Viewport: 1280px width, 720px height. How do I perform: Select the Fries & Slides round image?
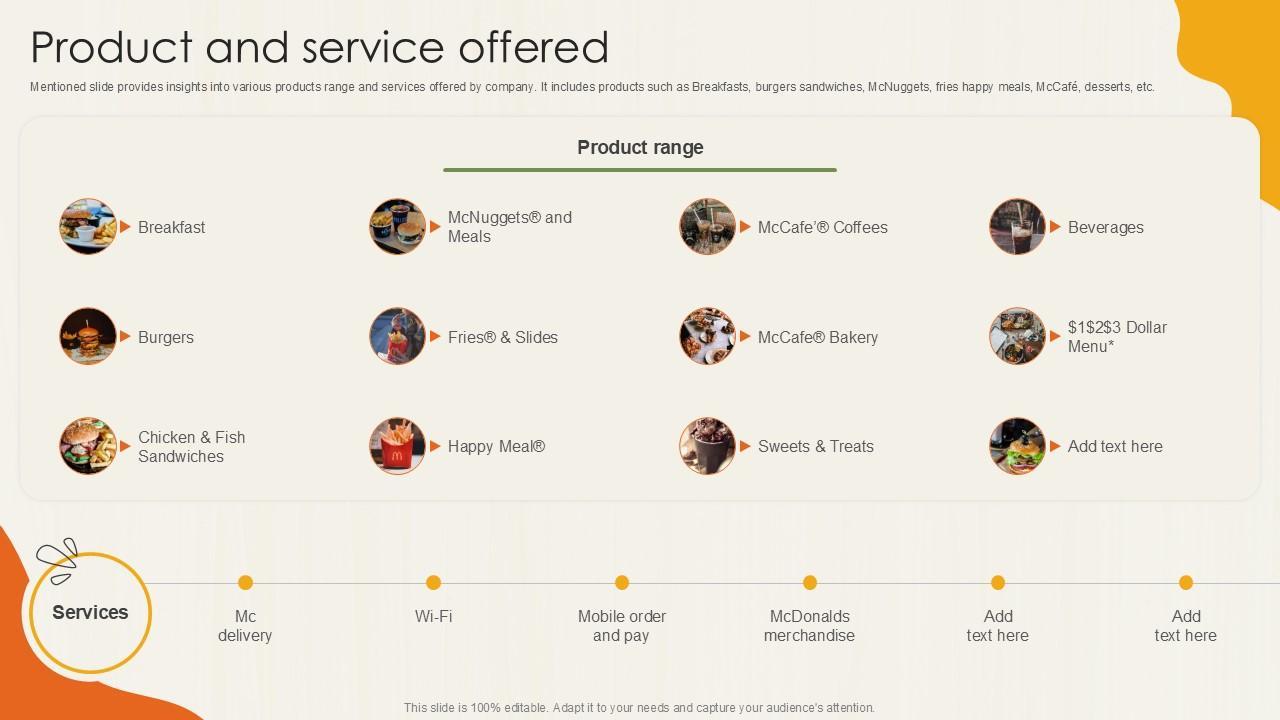tap(398, 336)
